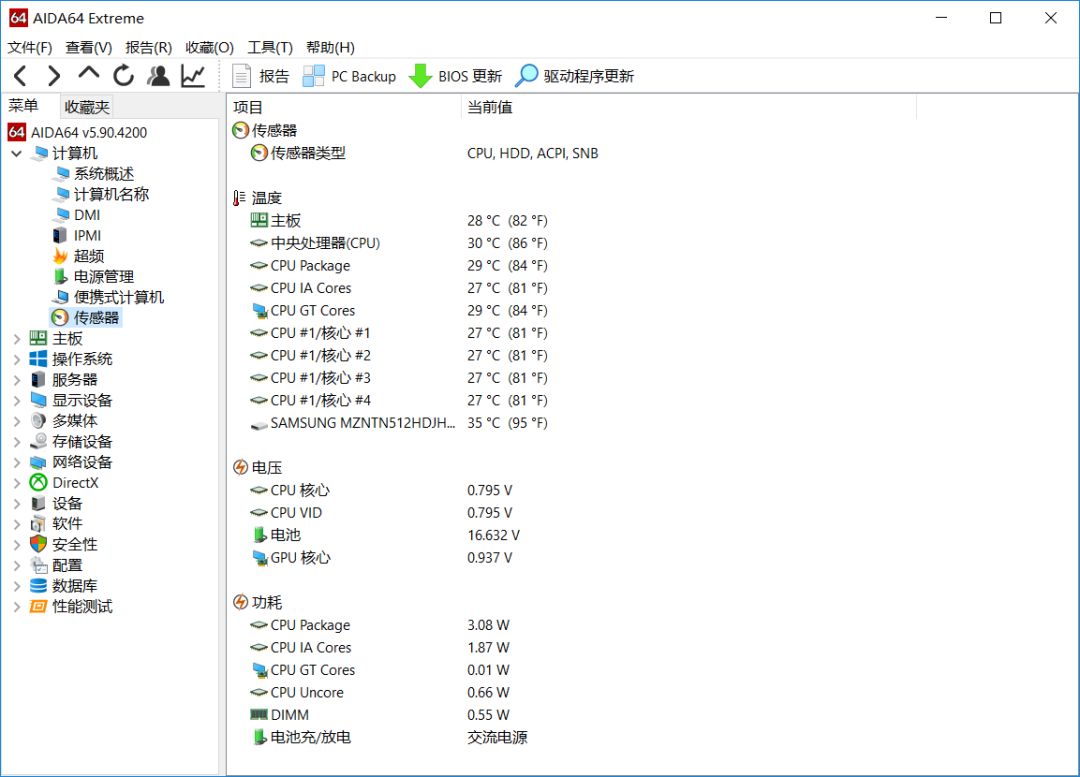Viewport: 1080px width, 777px height.
Task: Click the up navigation arrow icon
Action: [x=88, y=75]
